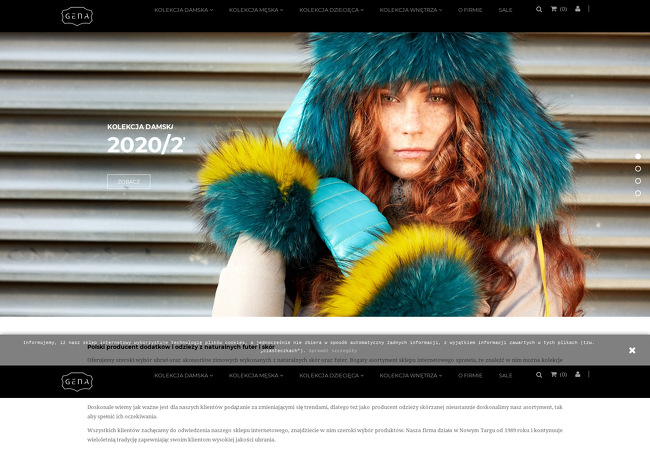Expand Kolekcja Wnętrza in the lower header bar
650x450 pixels.
tap(411, 375)
